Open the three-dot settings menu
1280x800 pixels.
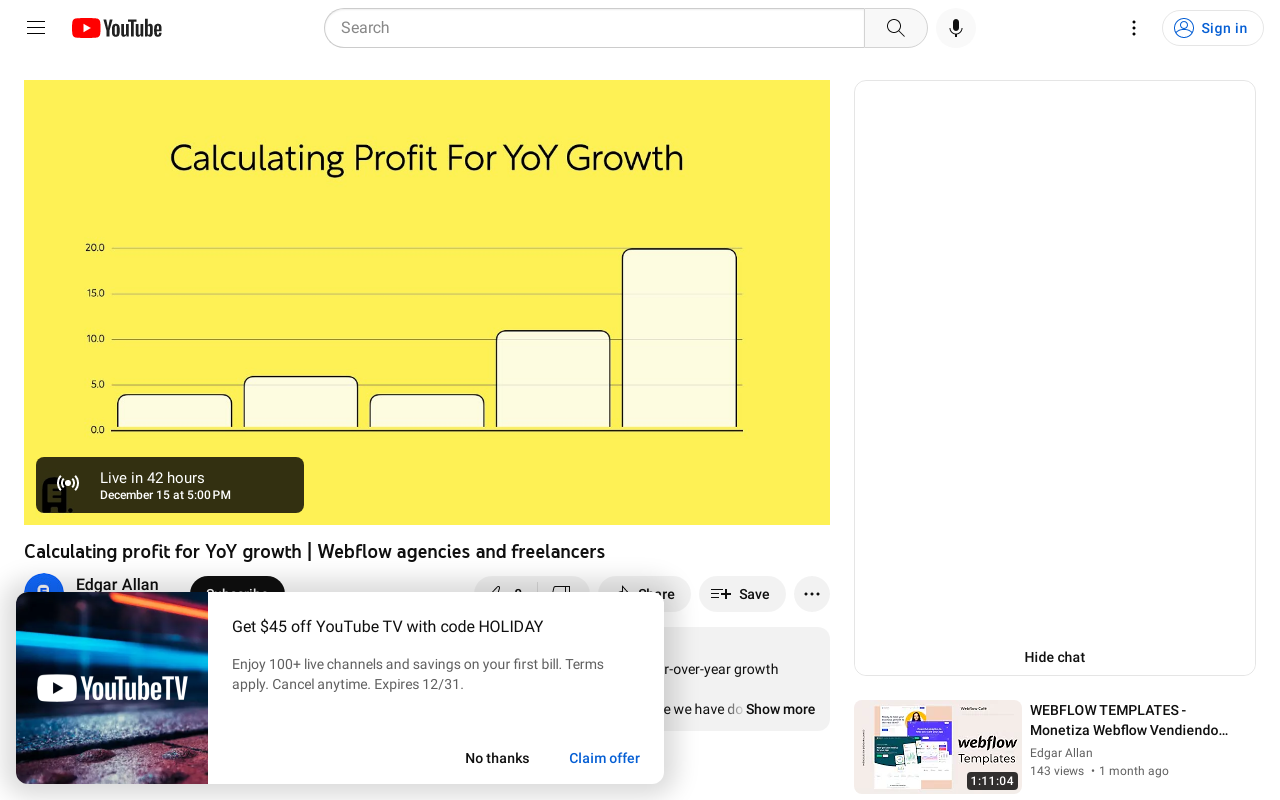click(1134, 28)
